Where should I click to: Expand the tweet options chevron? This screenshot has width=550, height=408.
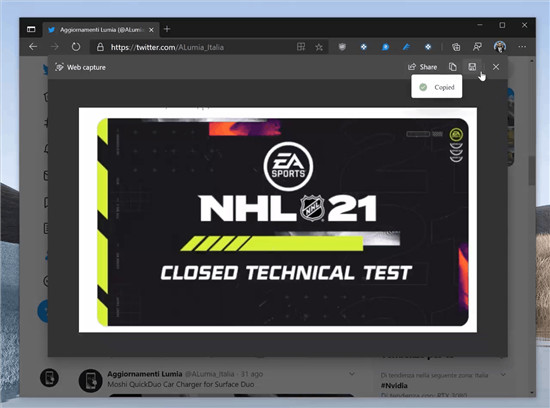[352, 374]
